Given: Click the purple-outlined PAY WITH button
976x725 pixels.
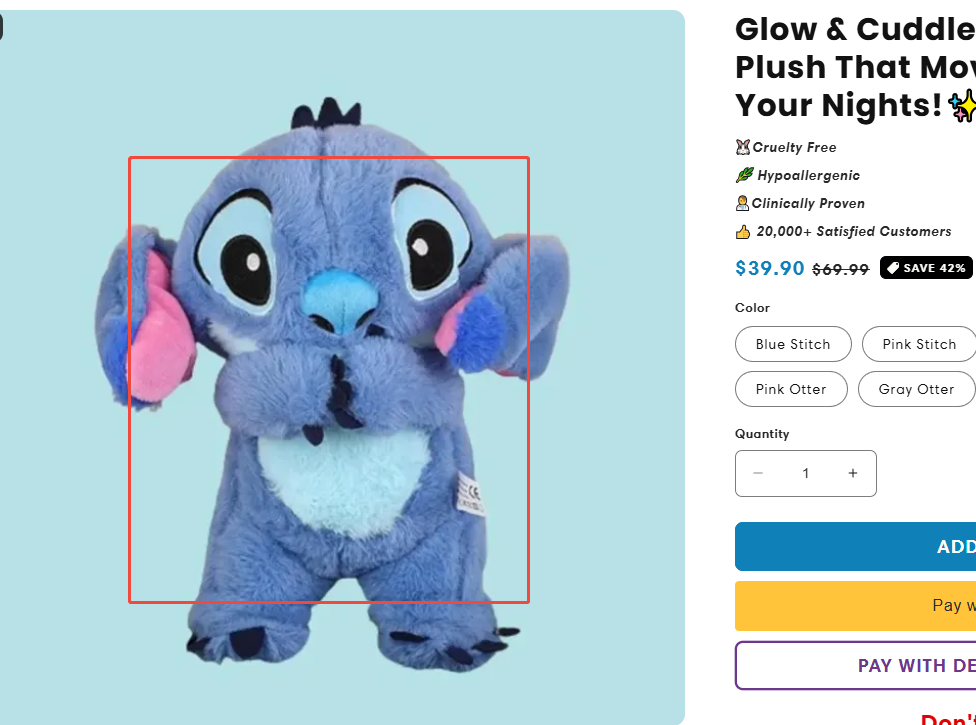Looking at the screenshot, I should (855, 665).
